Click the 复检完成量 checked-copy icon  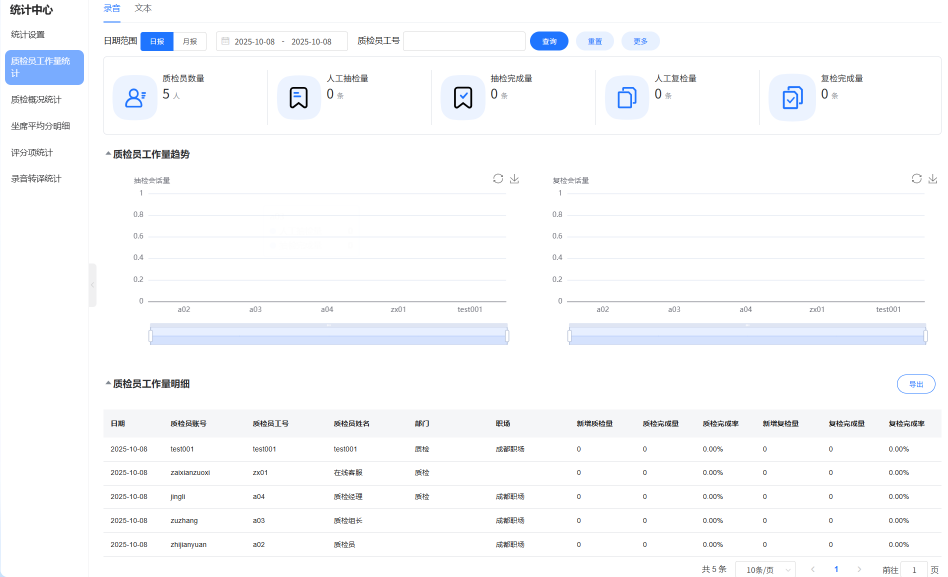792,97
